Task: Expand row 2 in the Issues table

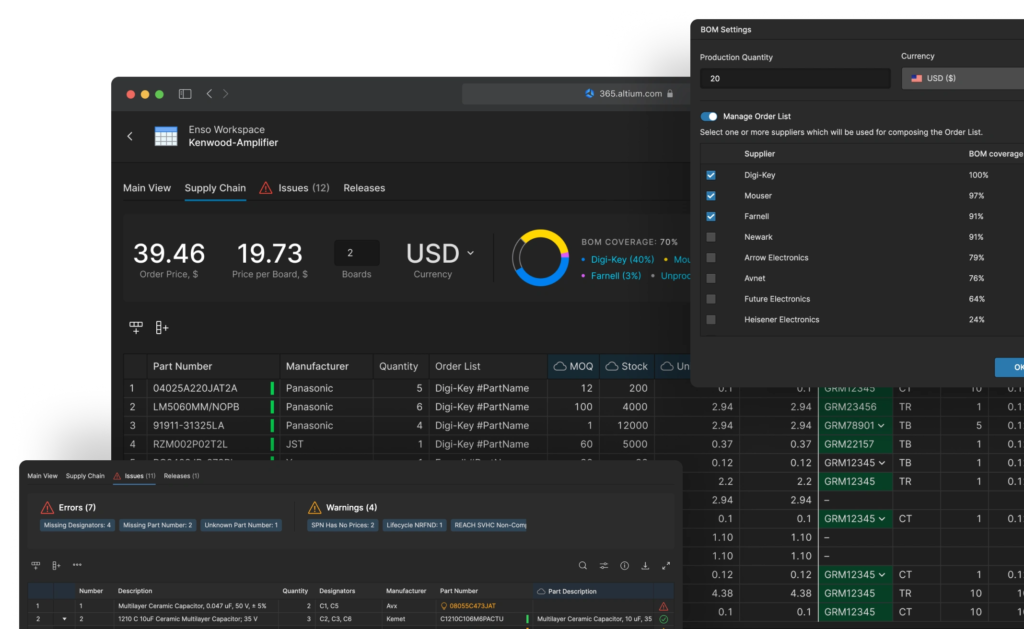Action: (64, 619)
